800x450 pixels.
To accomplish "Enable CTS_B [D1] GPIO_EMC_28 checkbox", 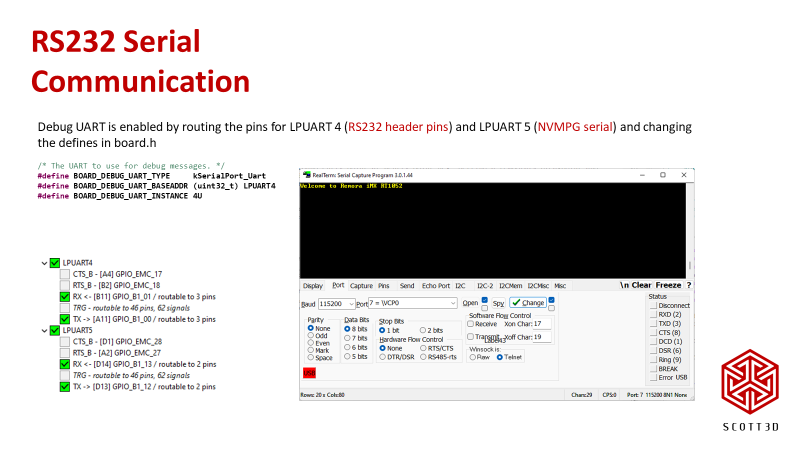I will (x=65, y=342).
